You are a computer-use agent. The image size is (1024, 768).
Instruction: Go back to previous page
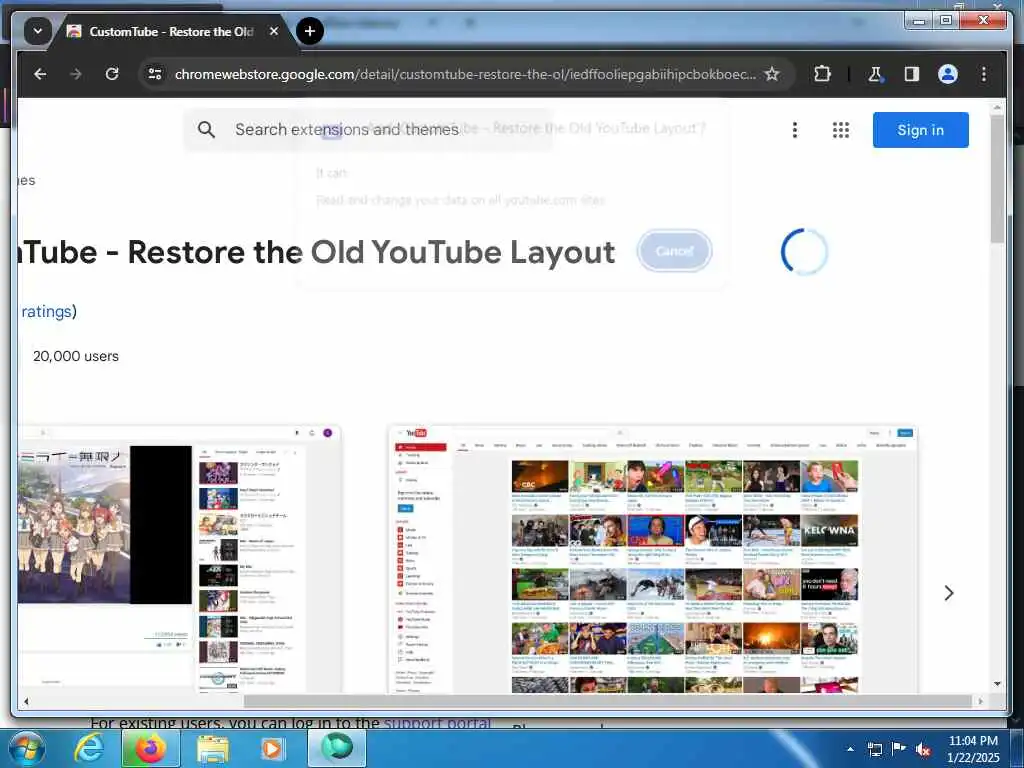click(x=40, y=74)
